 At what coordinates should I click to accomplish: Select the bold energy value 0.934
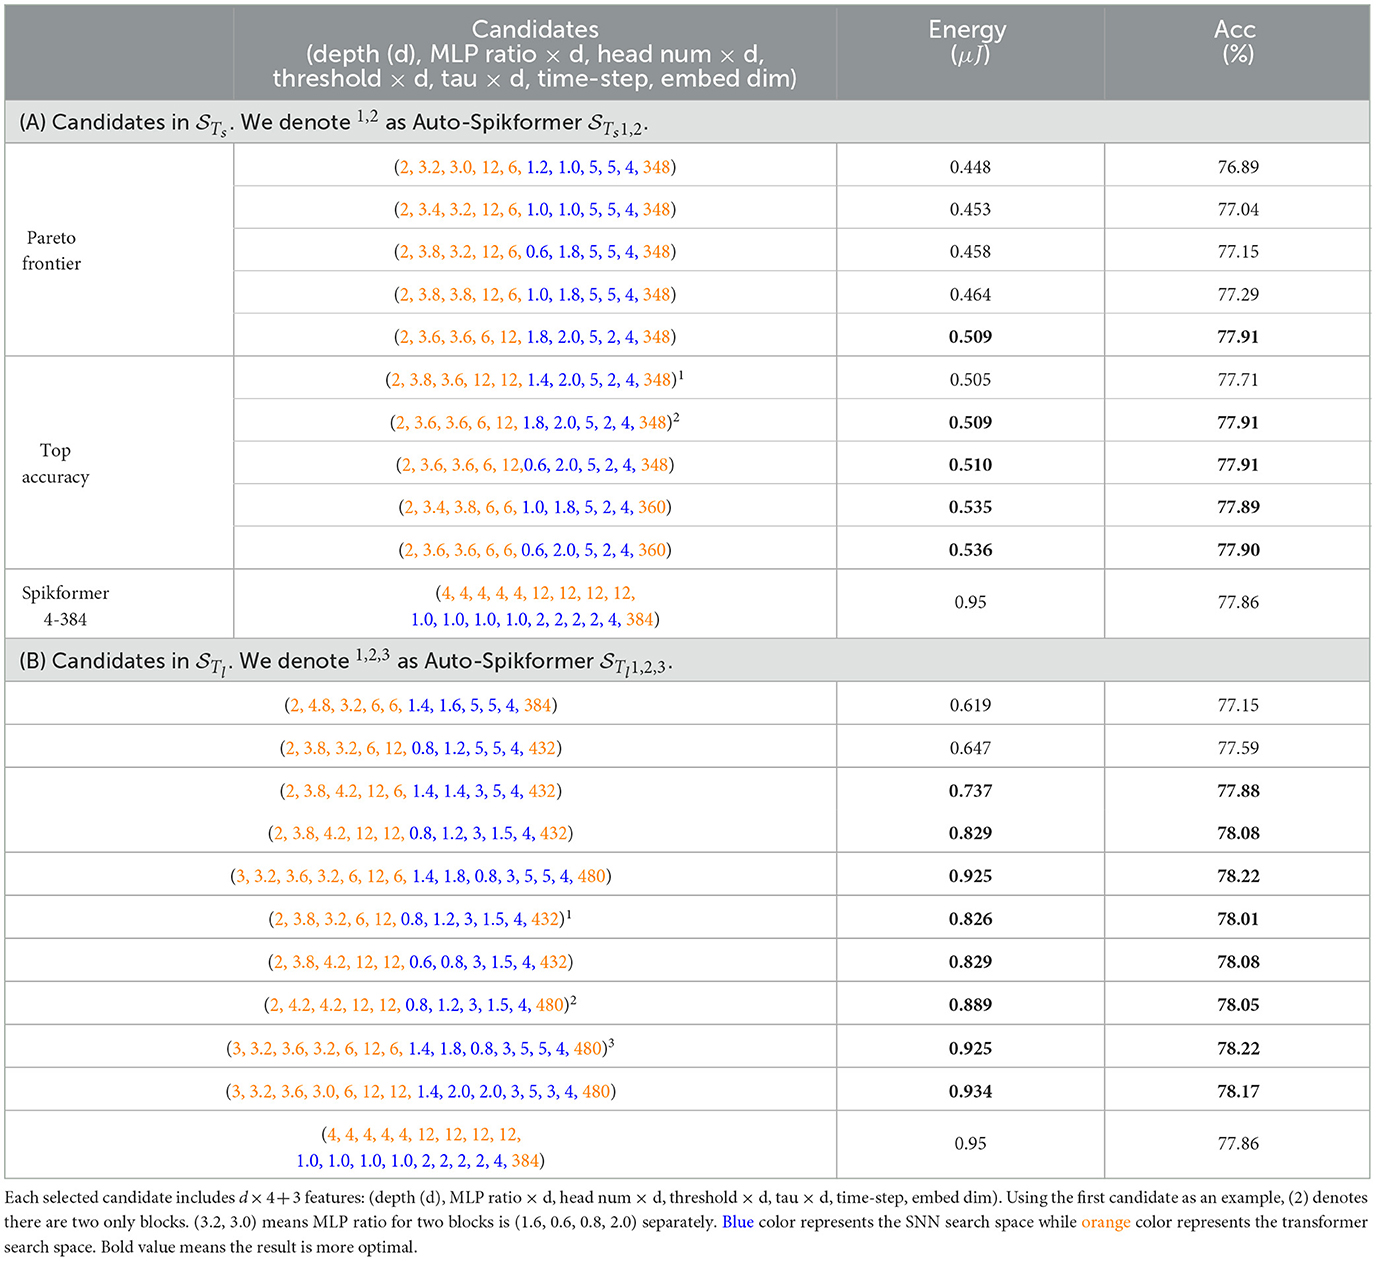tap(970, 1091)
